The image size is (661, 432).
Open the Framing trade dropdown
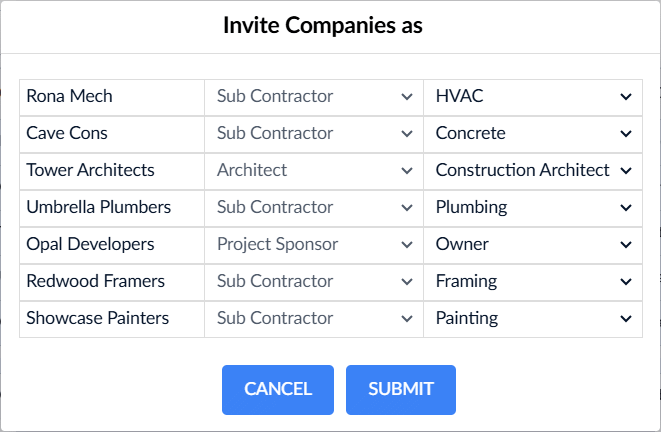click(x=533, y=282)
